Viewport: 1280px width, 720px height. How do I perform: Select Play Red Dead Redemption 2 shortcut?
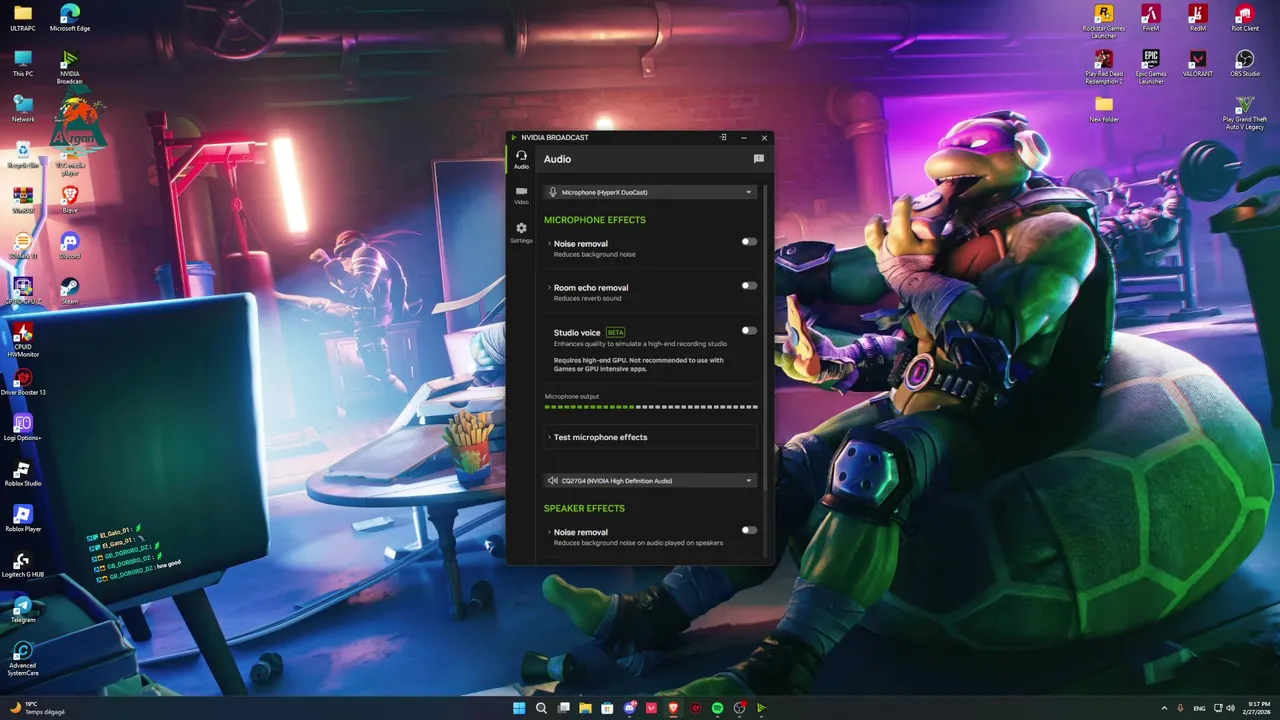(1104, 67)
